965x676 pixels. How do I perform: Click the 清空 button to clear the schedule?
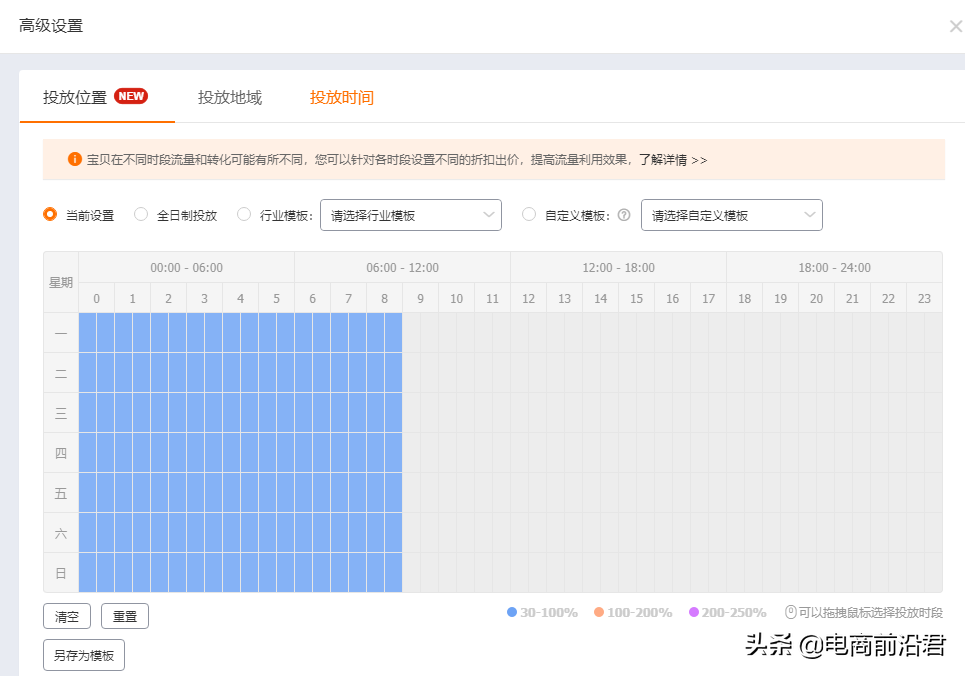(66, 616)
